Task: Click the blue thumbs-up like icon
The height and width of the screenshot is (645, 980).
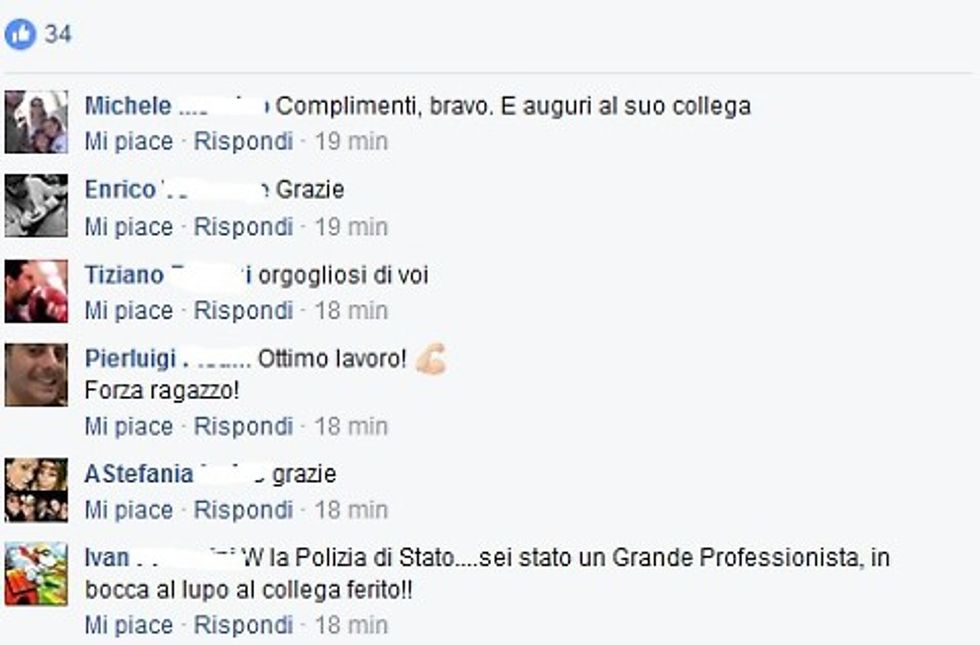Action: (x=20, y=35)
